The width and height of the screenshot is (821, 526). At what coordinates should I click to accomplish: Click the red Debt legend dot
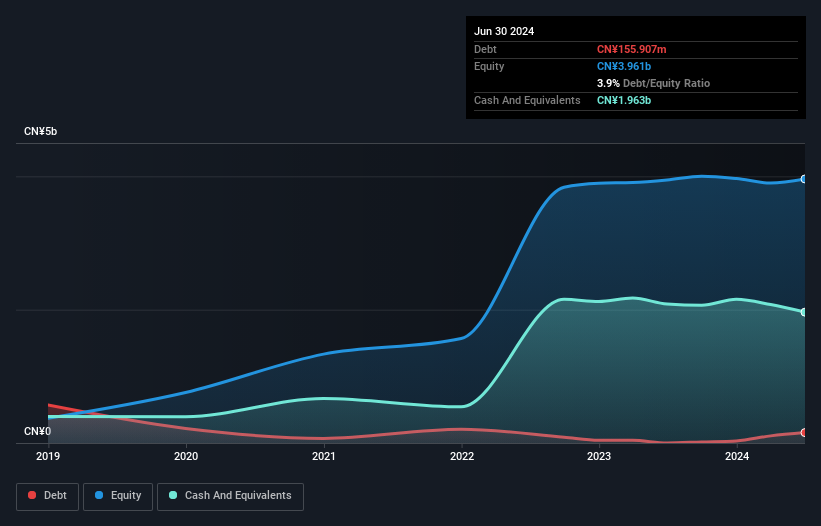(32, 495)
